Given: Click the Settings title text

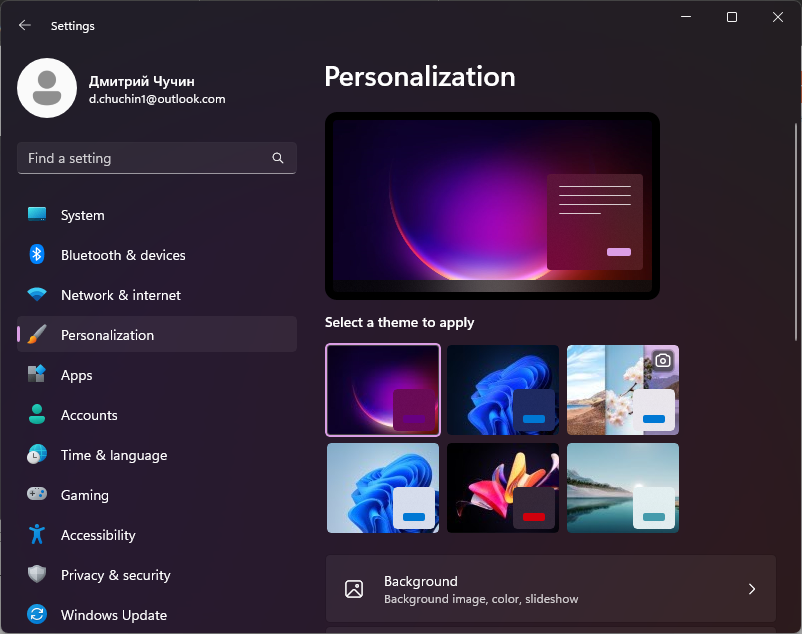Looking at the screenshot, I should coord(73,26).
